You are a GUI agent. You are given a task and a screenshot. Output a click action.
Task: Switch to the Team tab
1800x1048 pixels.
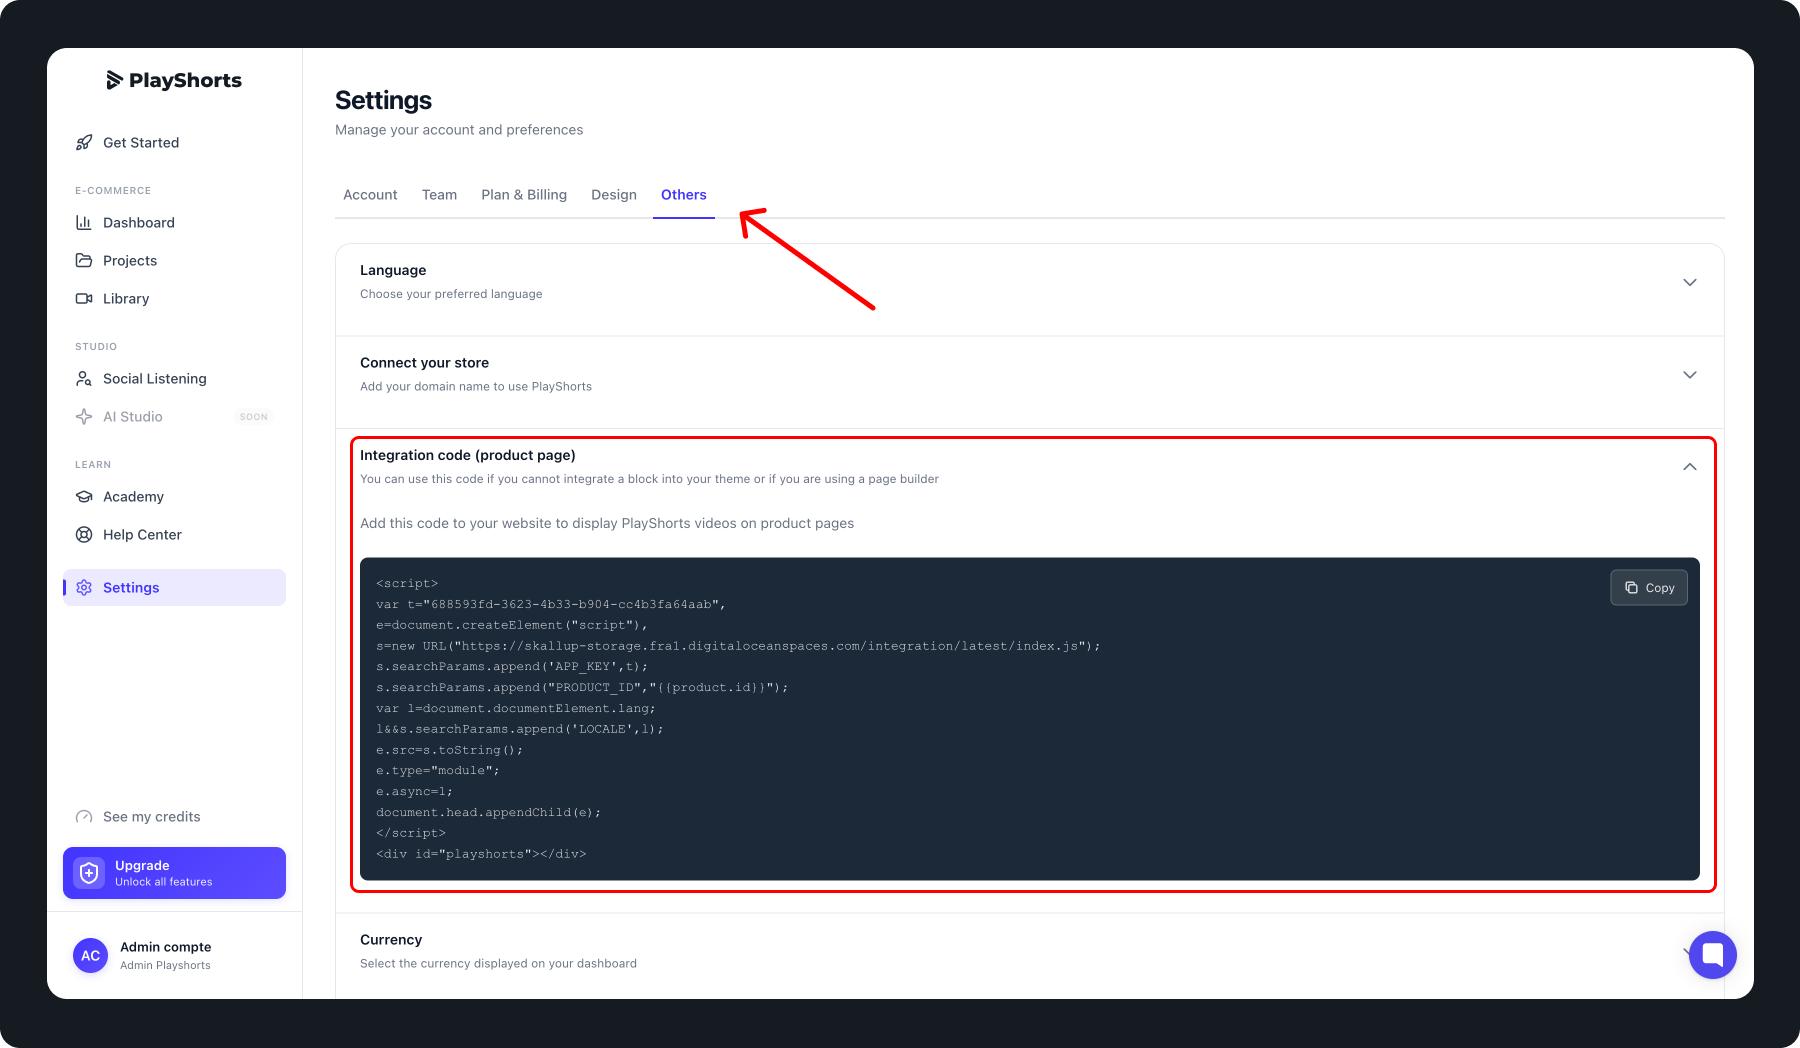(439, 195)
